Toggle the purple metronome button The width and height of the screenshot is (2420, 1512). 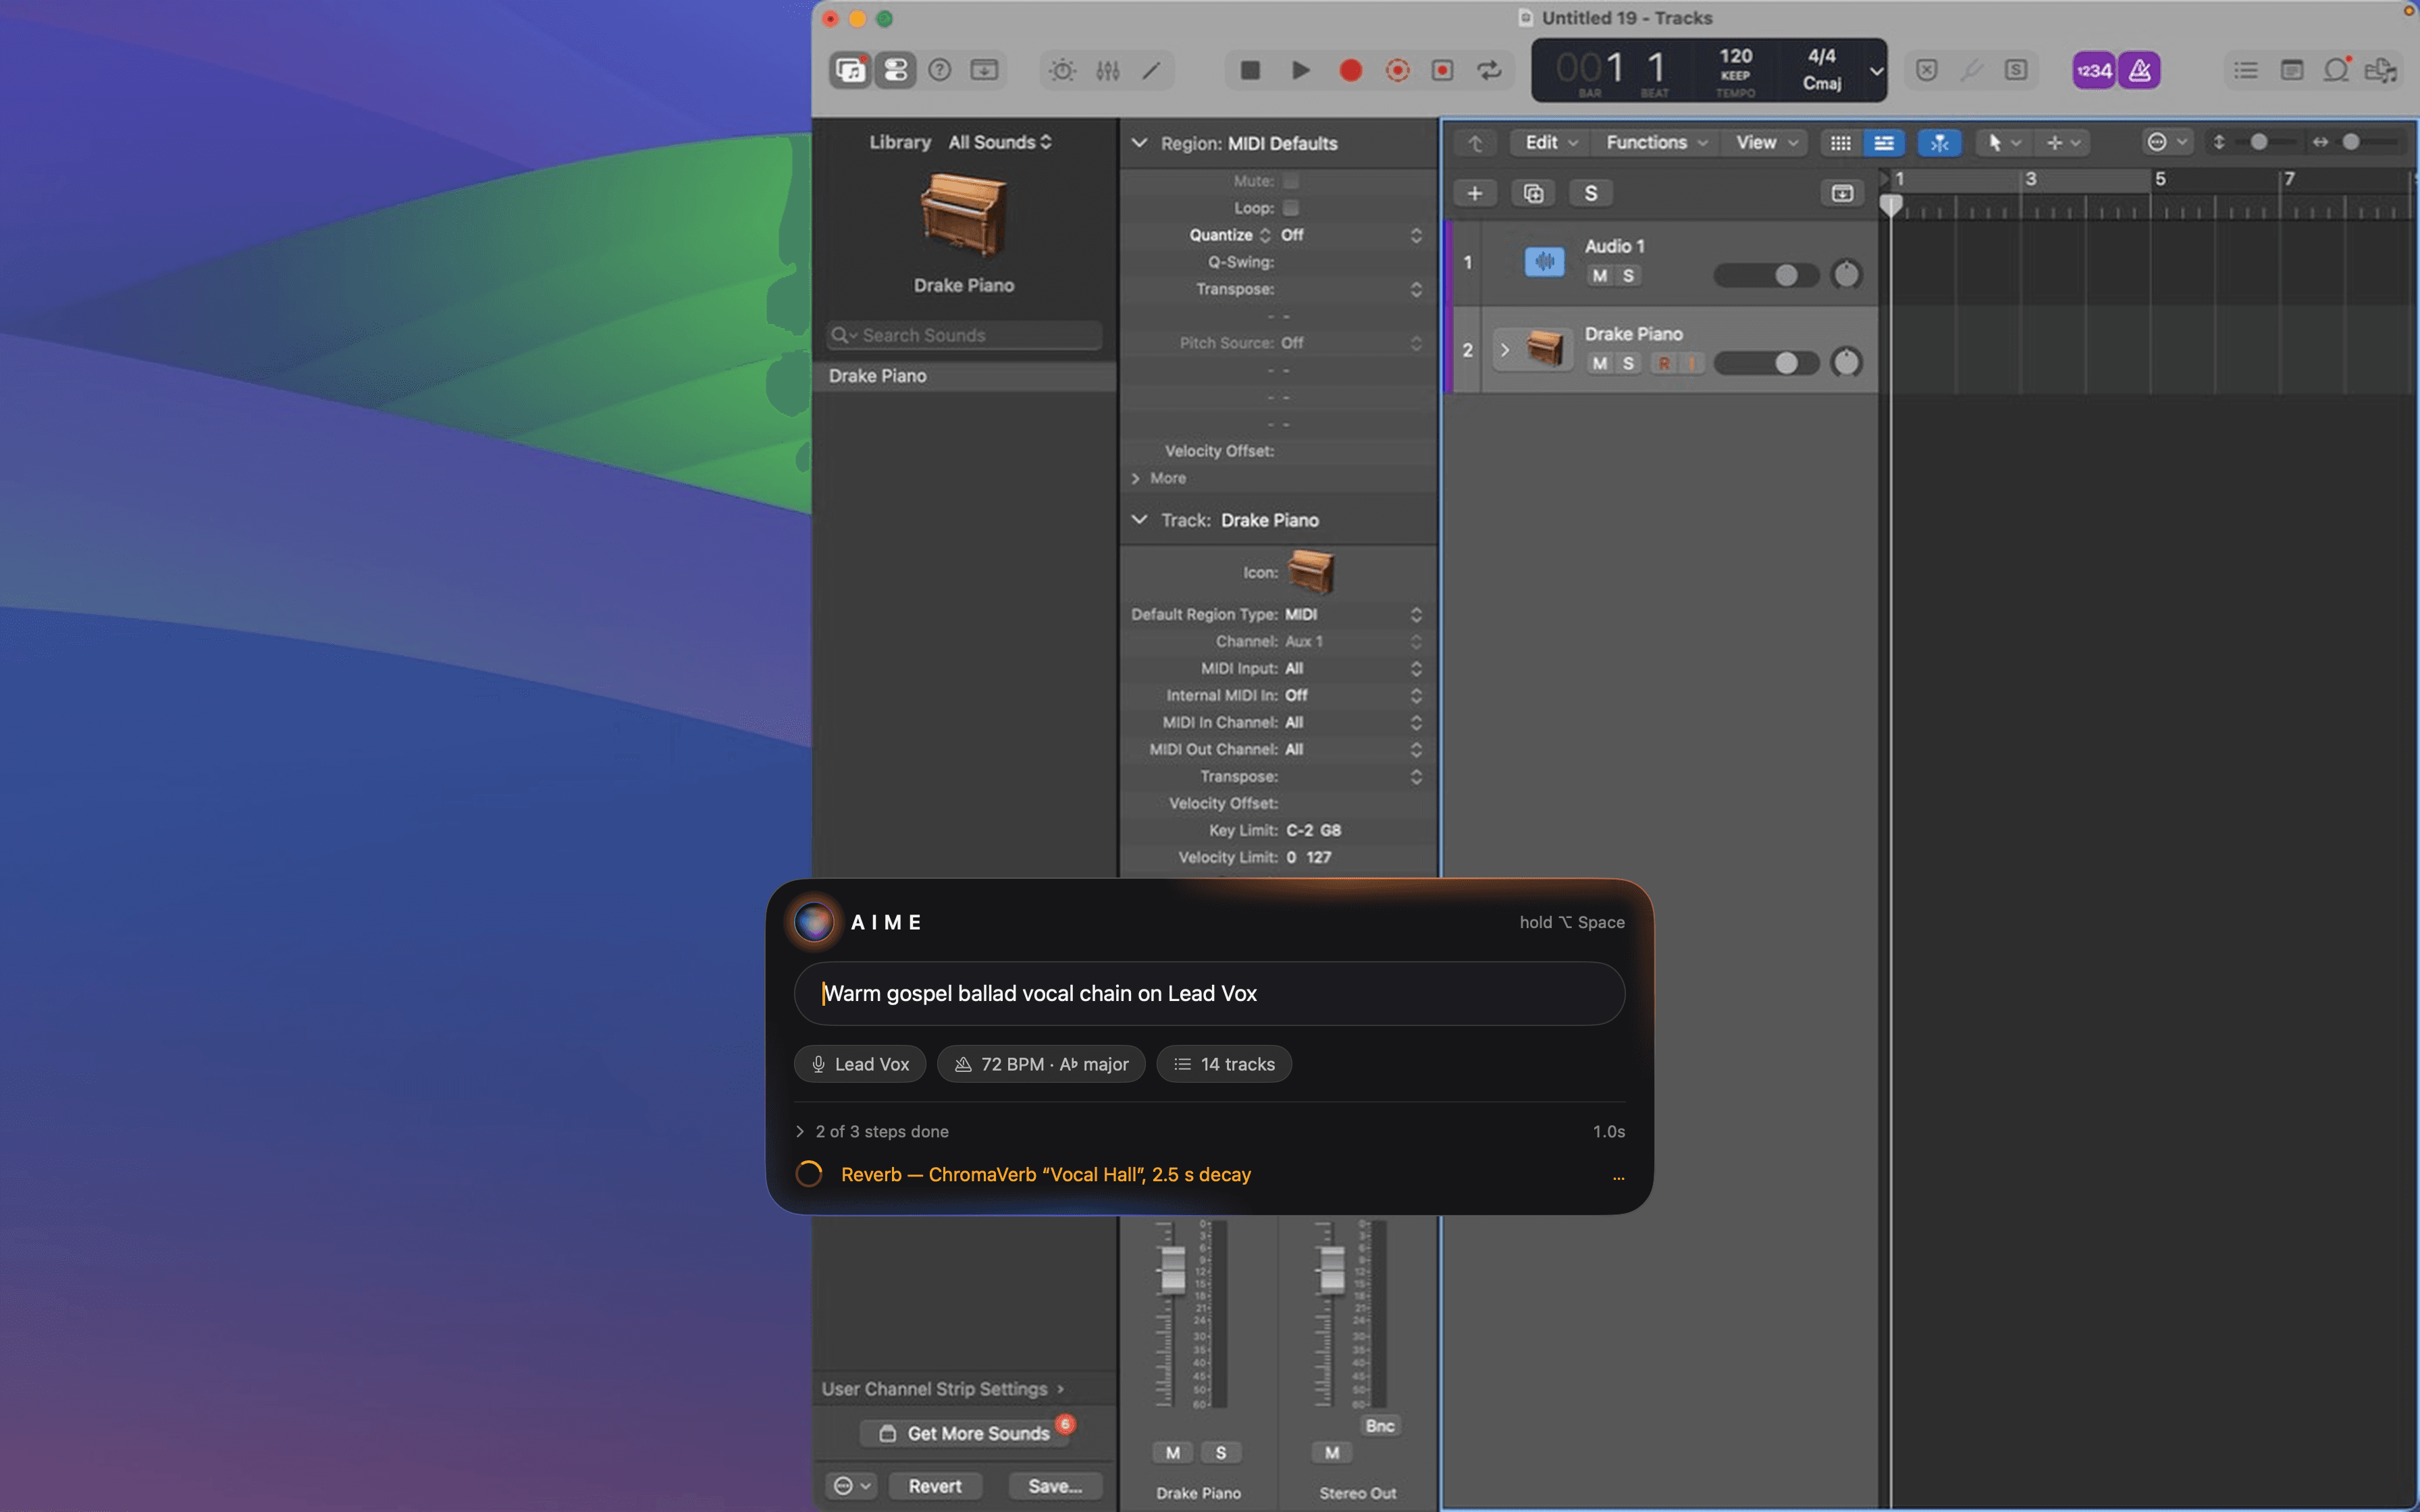tap(2139, 70)
